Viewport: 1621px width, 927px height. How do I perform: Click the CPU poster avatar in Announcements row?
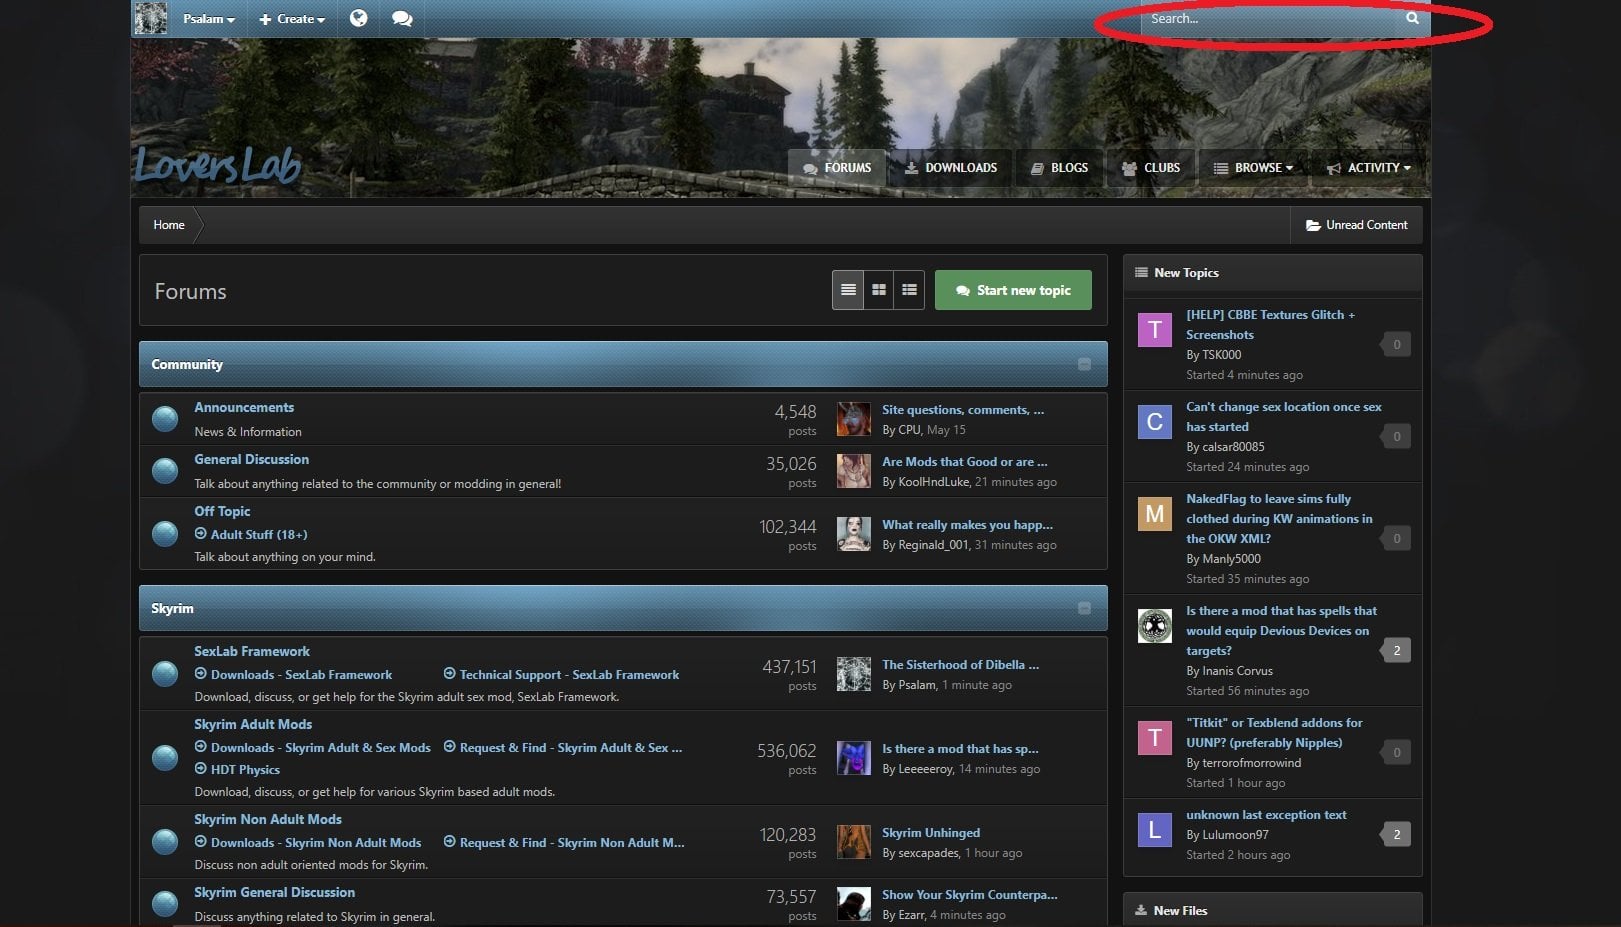(853, 419)
